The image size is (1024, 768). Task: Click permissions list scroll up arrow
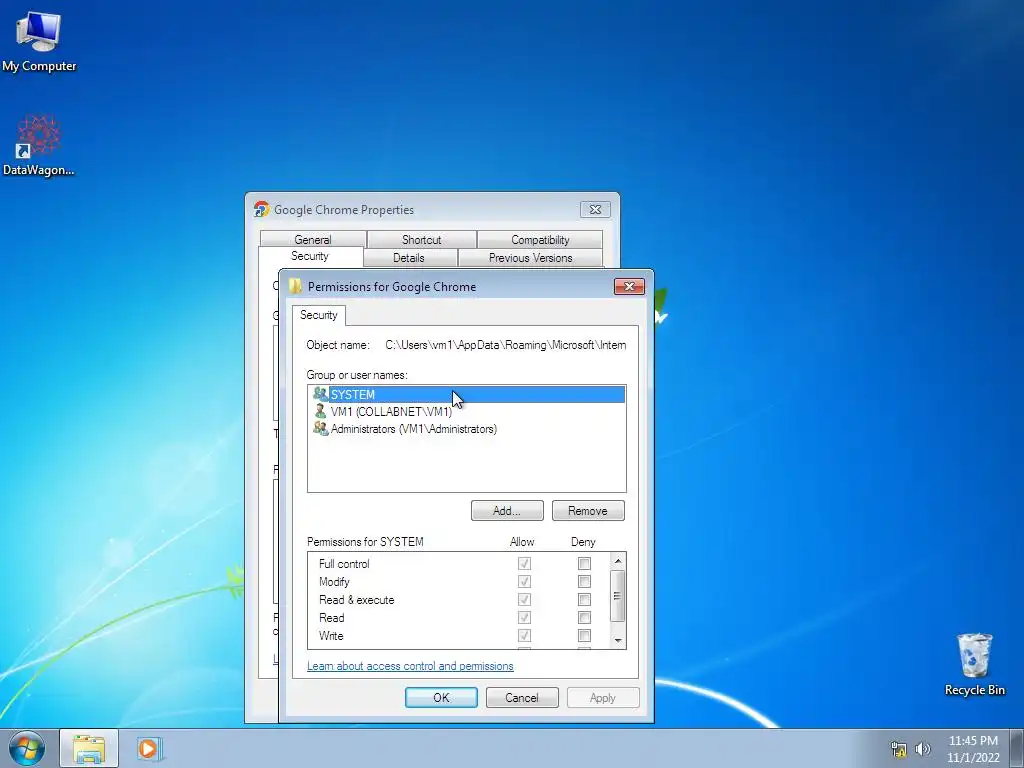(x=618, y=561)
